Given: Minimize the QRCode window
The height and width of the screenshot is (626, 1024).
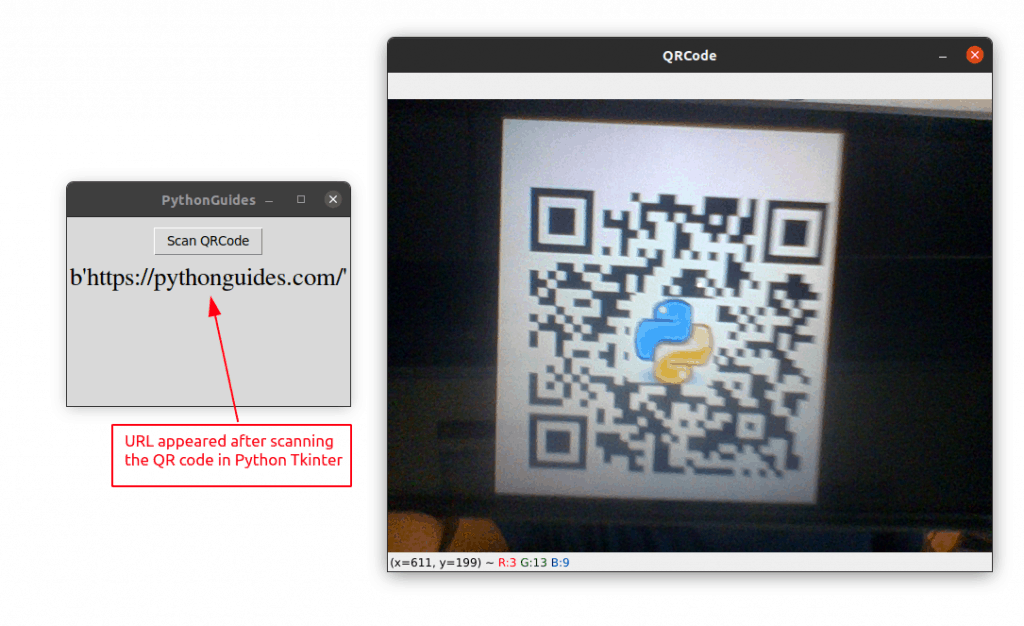Looking at the screenshot, I should click(x=942, y=57).
